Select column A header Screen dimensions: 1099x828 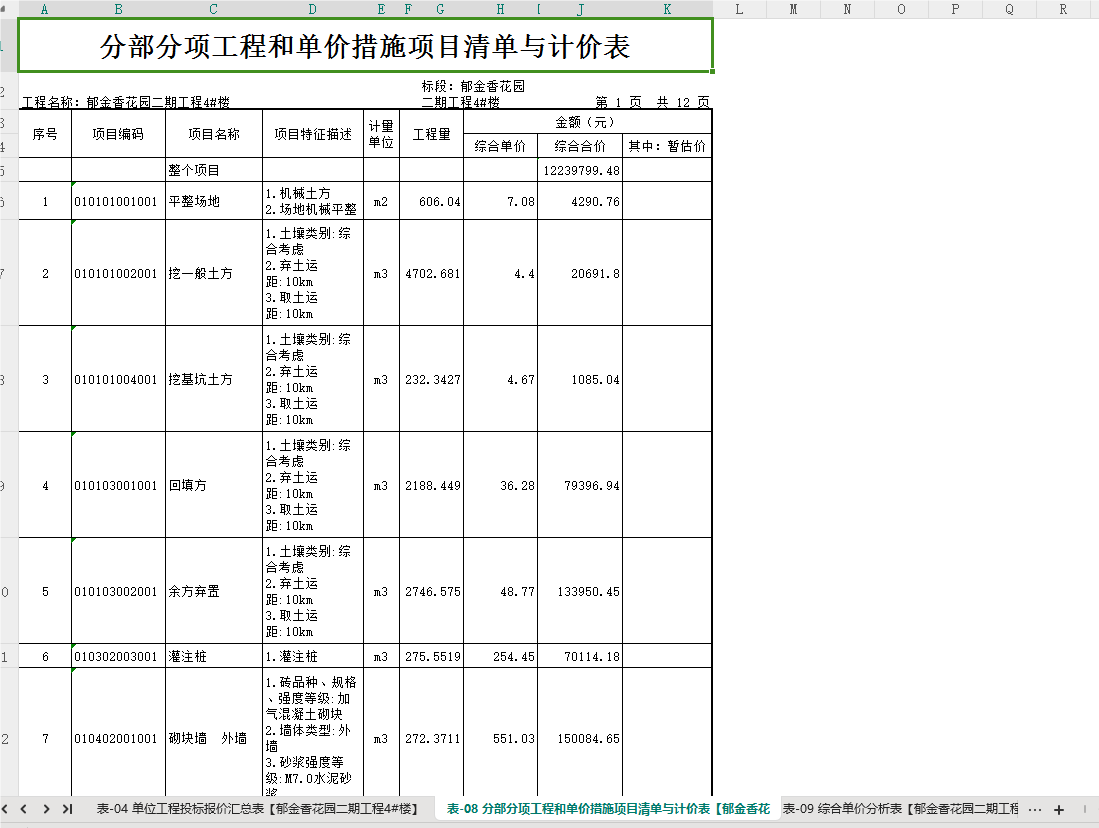[45, 9]
